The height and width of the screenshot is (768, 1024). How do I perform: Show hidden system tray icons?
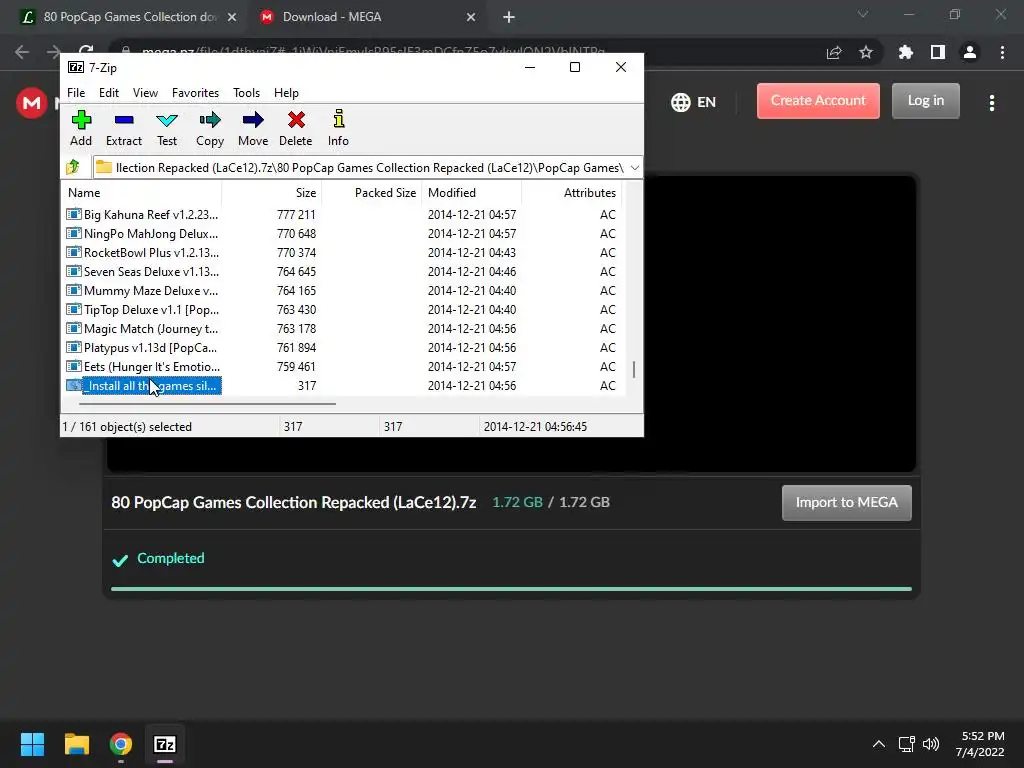pos(879,744)
